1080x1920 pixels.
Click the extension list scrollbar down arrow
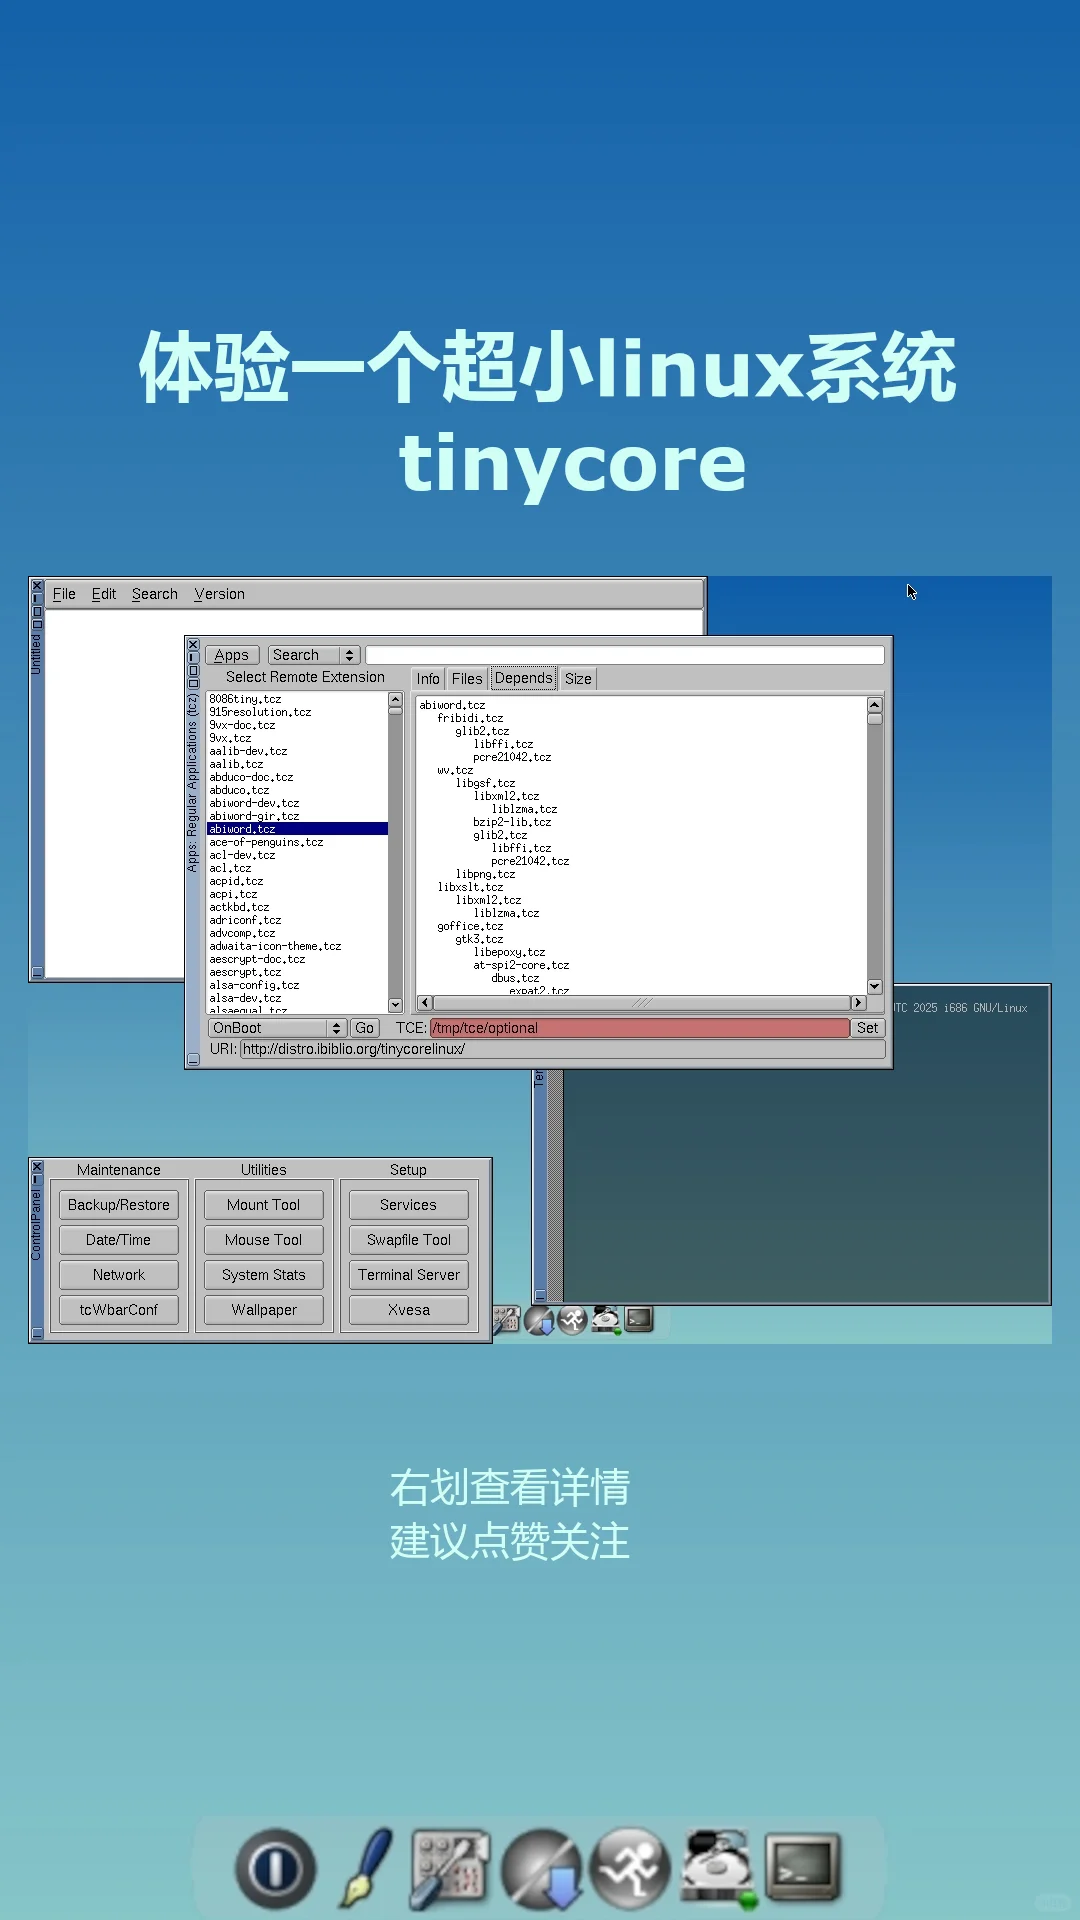pyautogui.click(x=395, y=1005)
